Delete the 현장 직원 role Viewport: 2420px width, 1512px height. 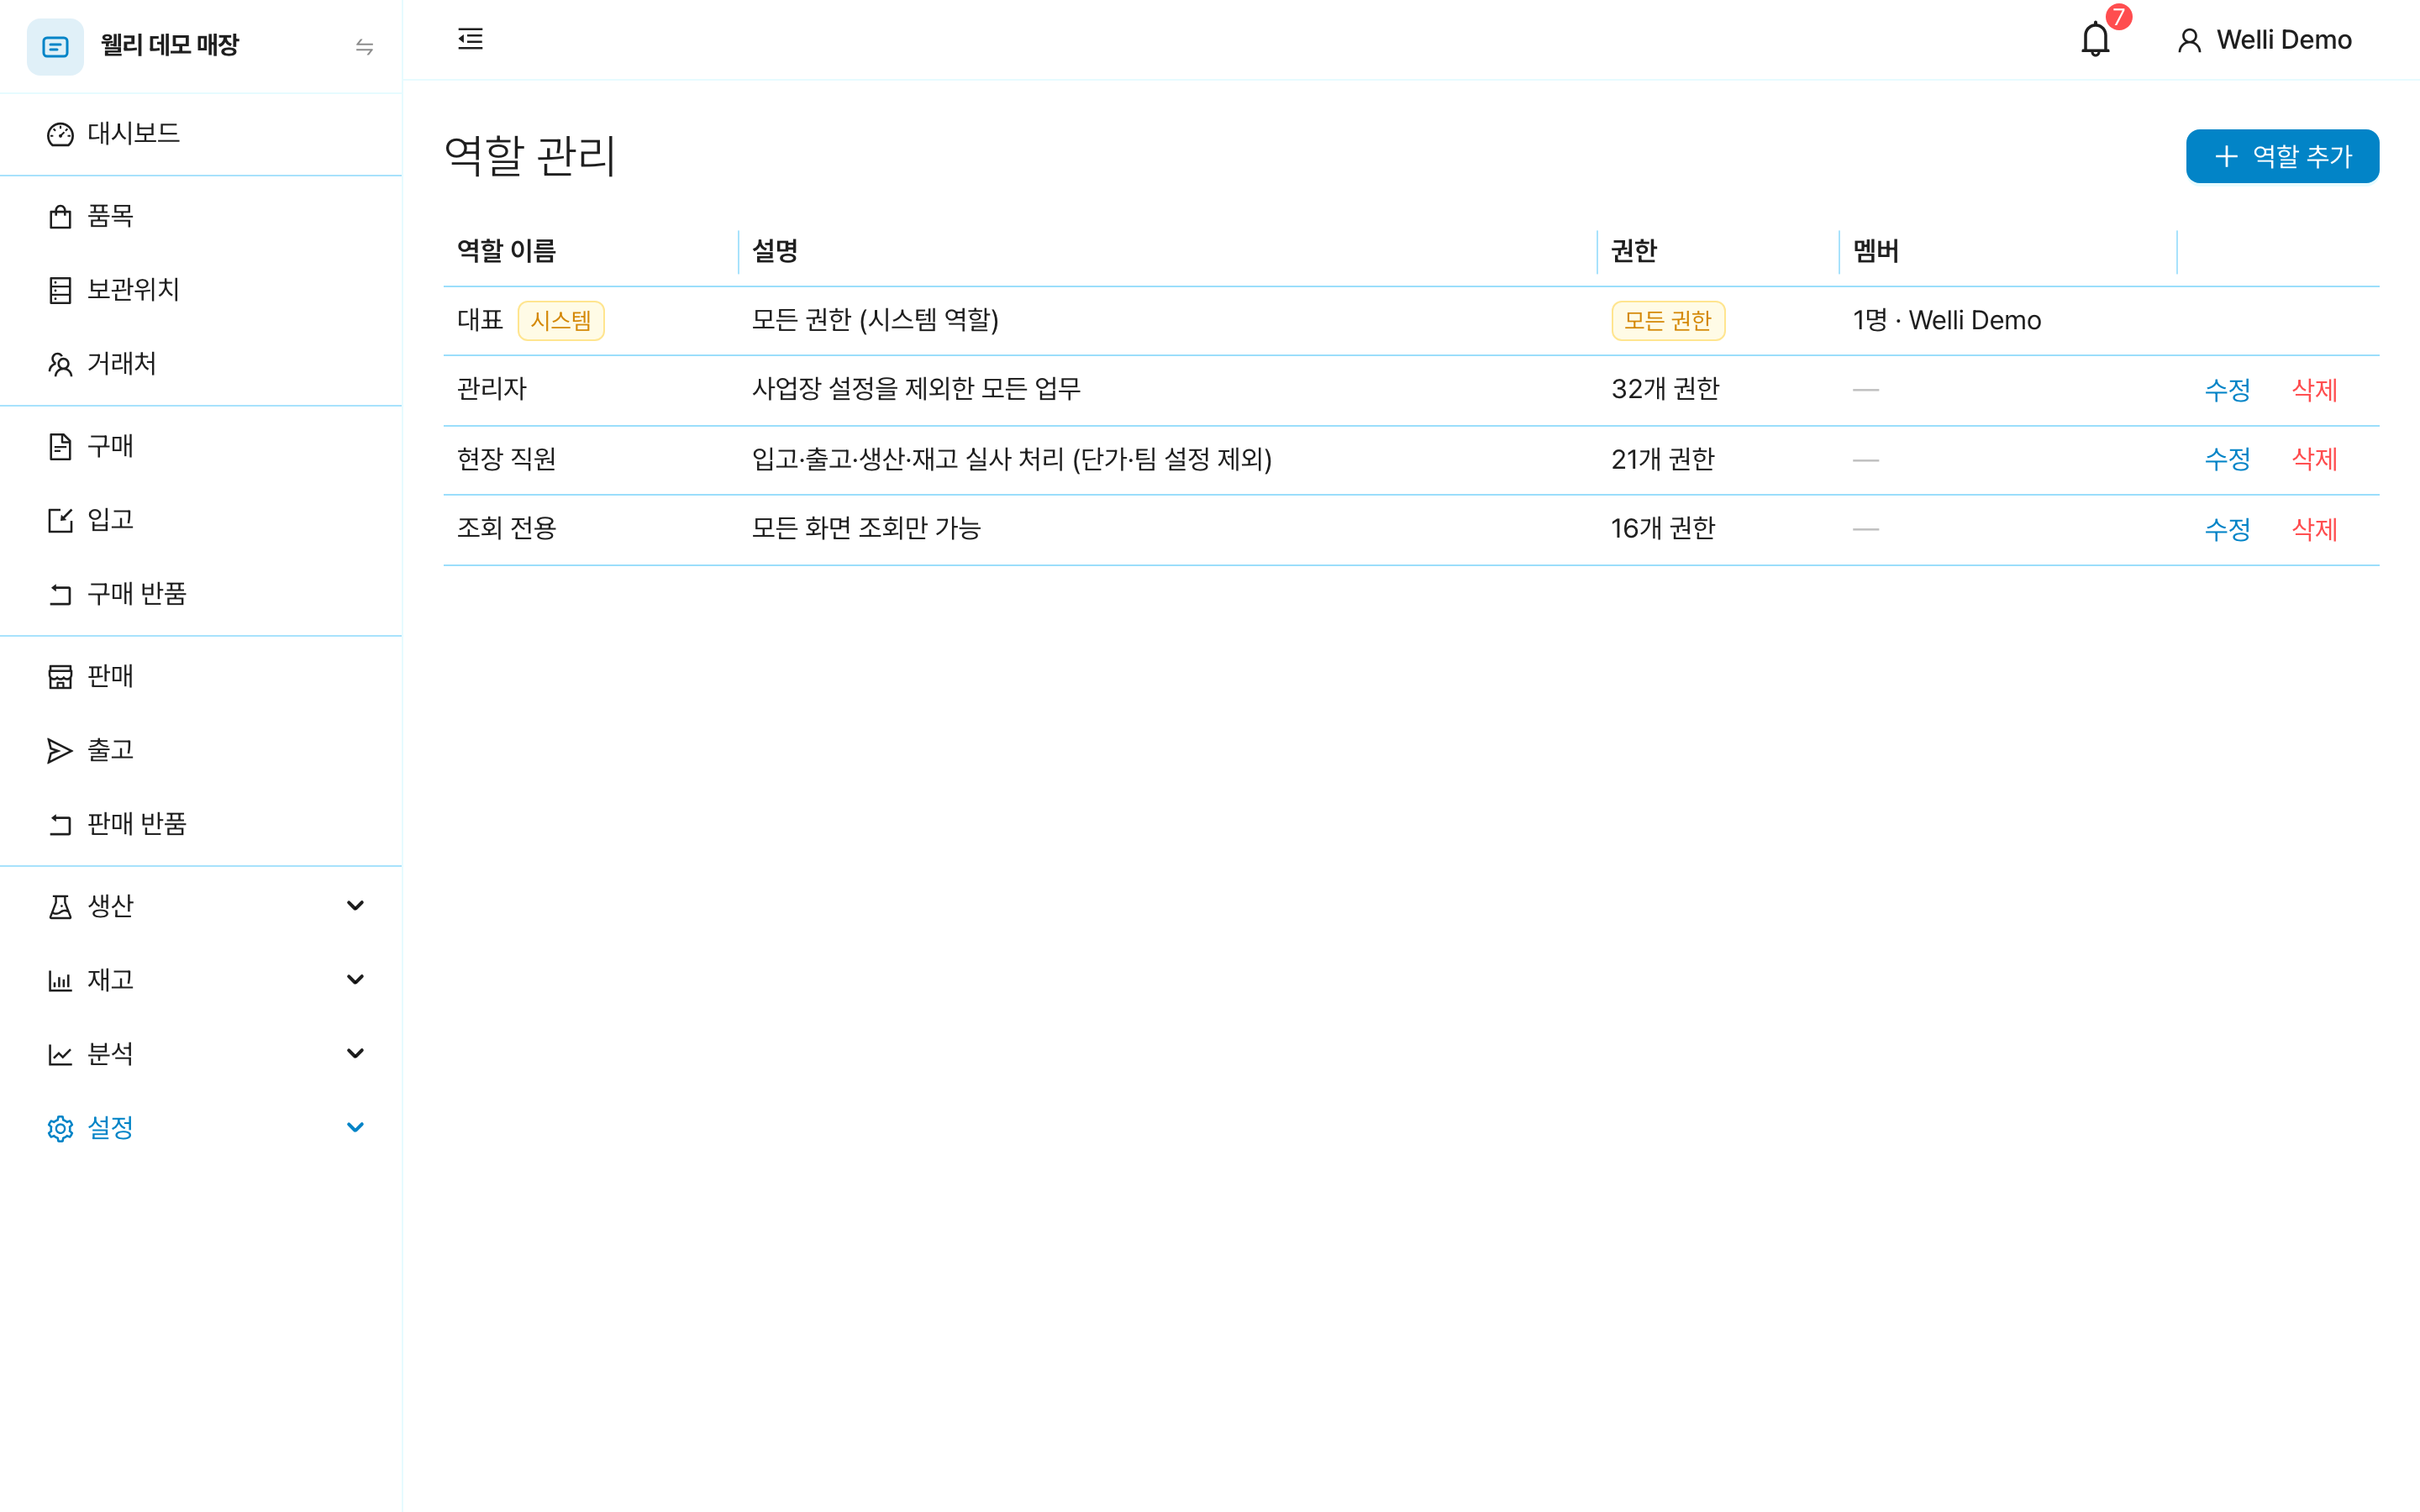click(2314, 460)
